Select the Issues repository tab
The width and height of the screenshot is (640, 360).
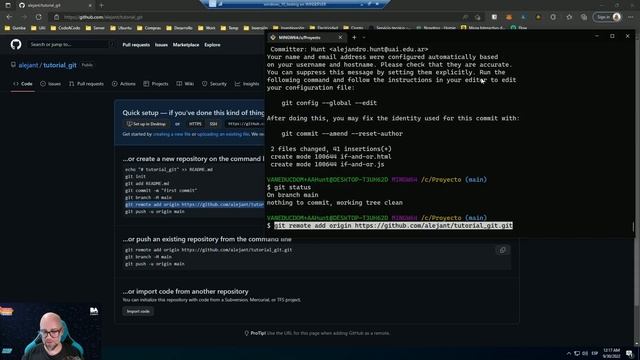51,84
